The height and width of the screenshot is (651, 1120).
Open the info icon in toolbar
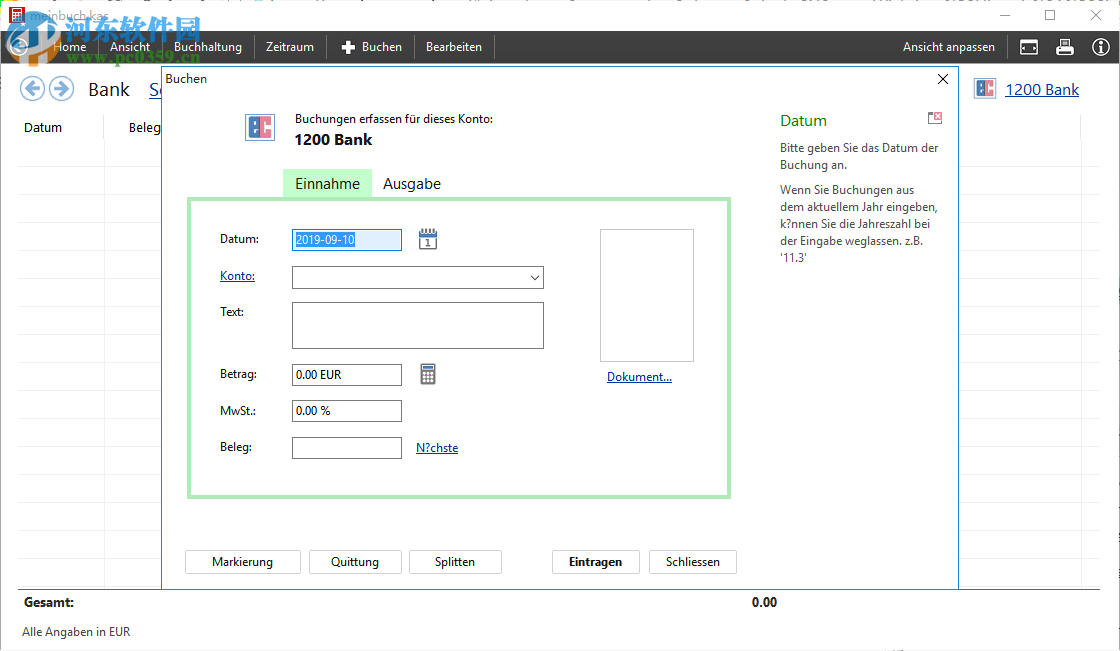[x=1101, y=47]
